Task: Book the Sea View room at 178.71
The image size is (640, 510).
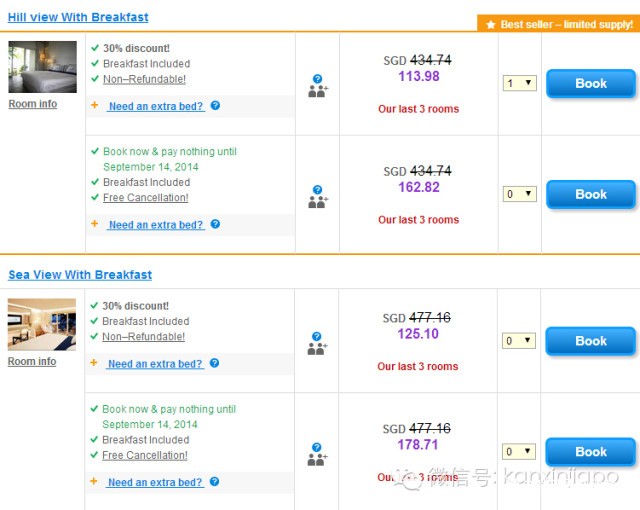Action: pos(590,452)
